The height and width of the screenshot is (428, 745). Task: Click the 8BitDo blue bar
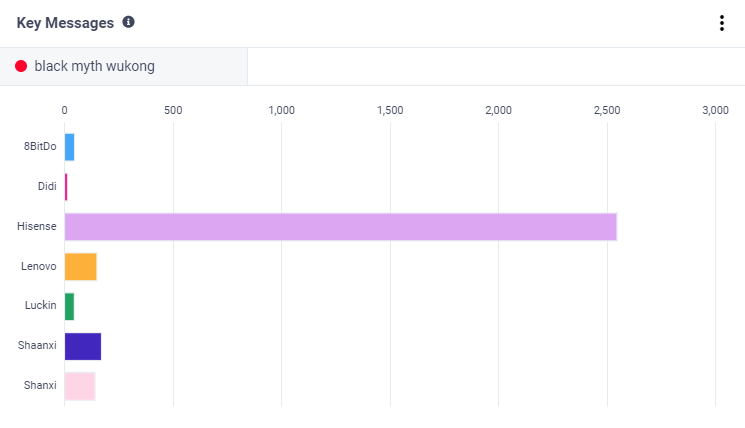coord(69,147)
